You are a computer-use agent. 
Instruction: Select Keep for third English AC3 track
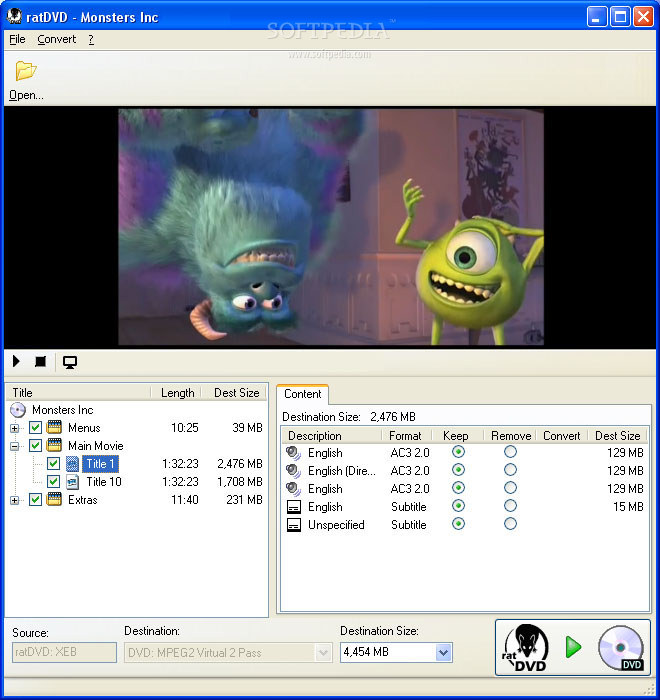458,488
